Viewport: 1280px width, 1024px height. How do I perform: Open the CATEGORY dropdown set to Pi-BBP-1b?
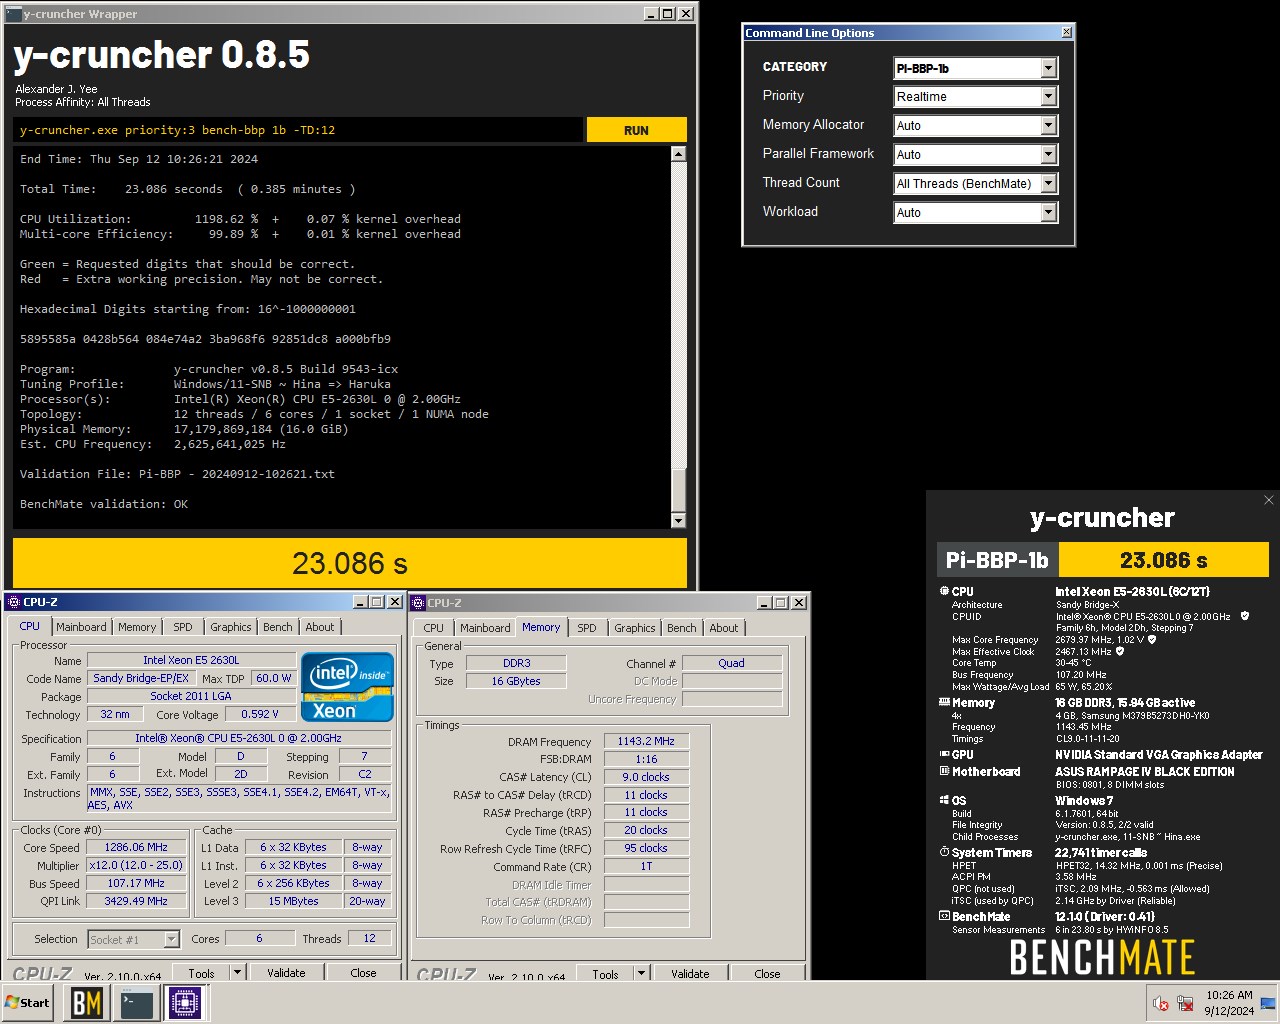click(1048, 68)
